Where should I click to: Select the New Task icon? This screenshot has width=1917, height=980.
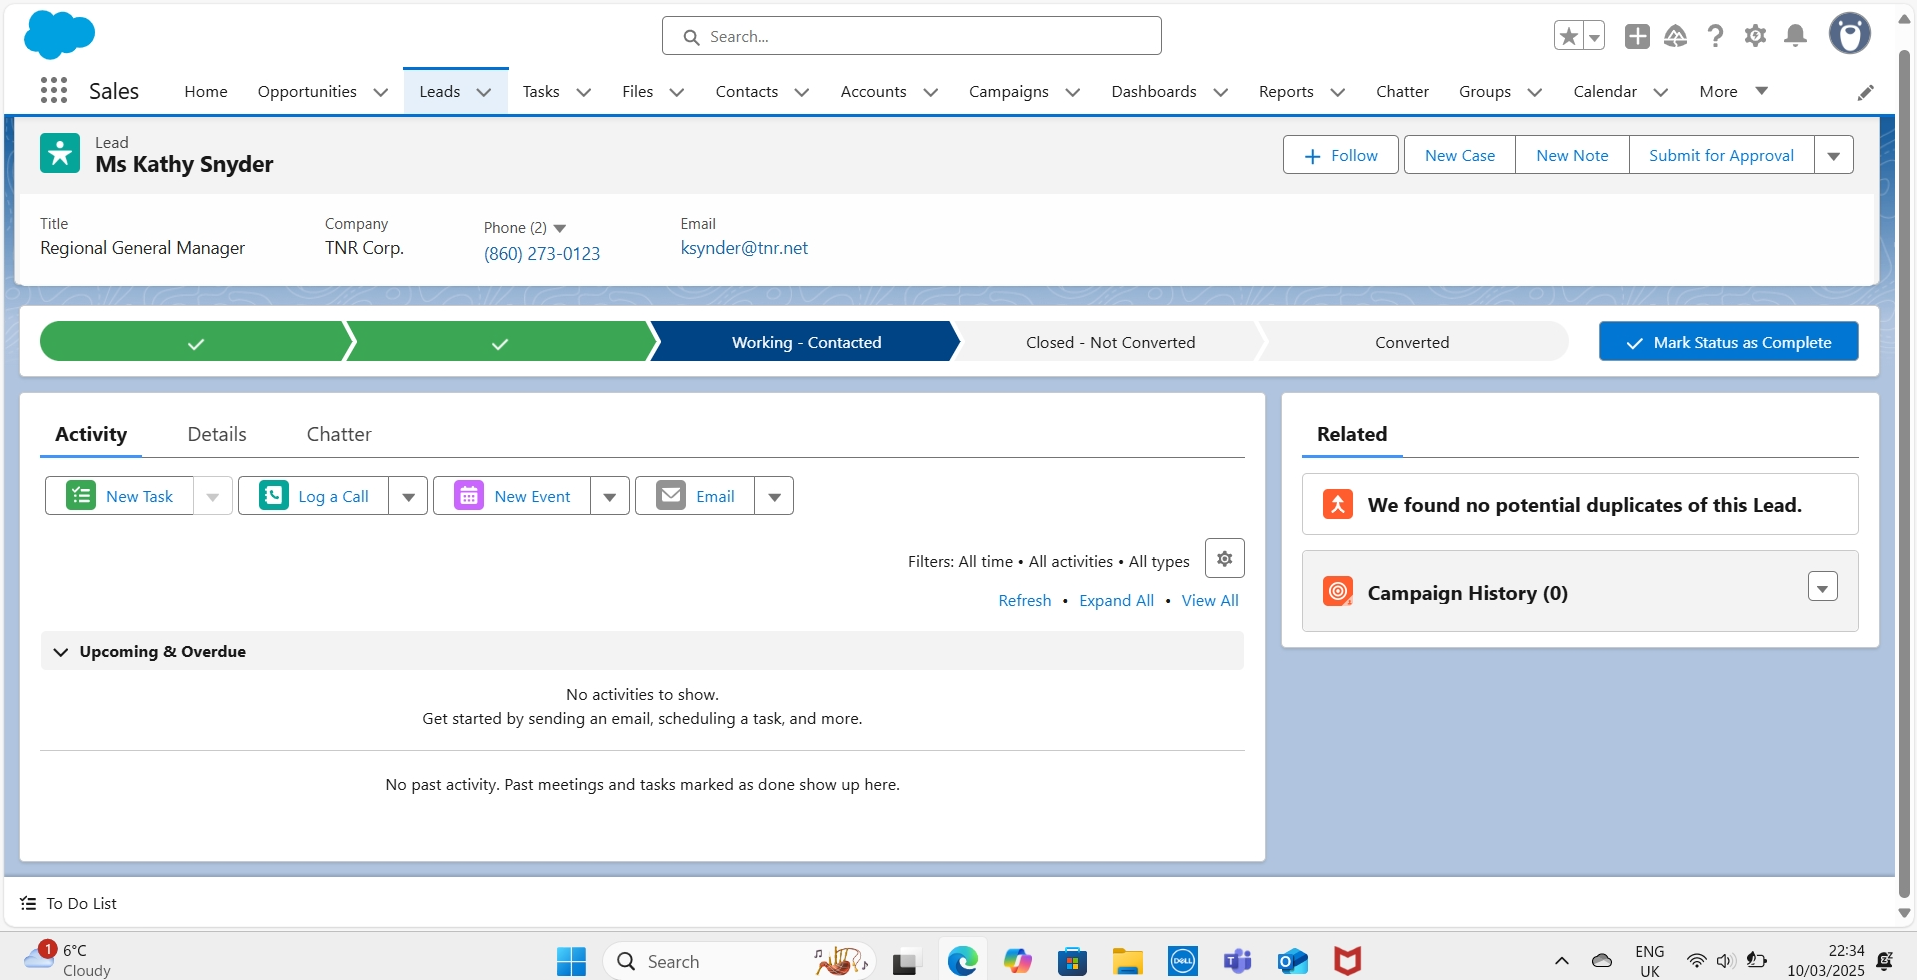[x=81, y=495]
